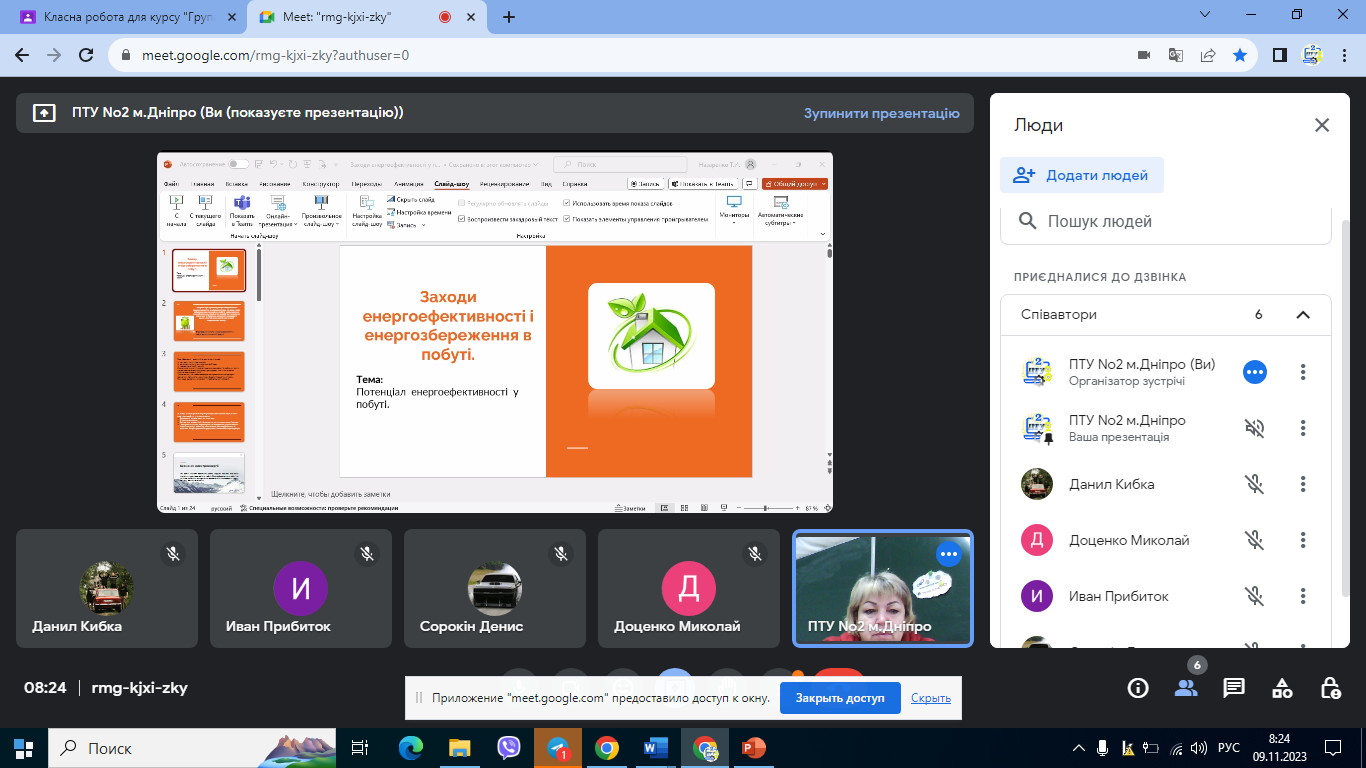Click the Запись button in PowerPoint header
The height and width of the screenshot is (768, 1366).
pyautogui.click(x=646, y=184)
